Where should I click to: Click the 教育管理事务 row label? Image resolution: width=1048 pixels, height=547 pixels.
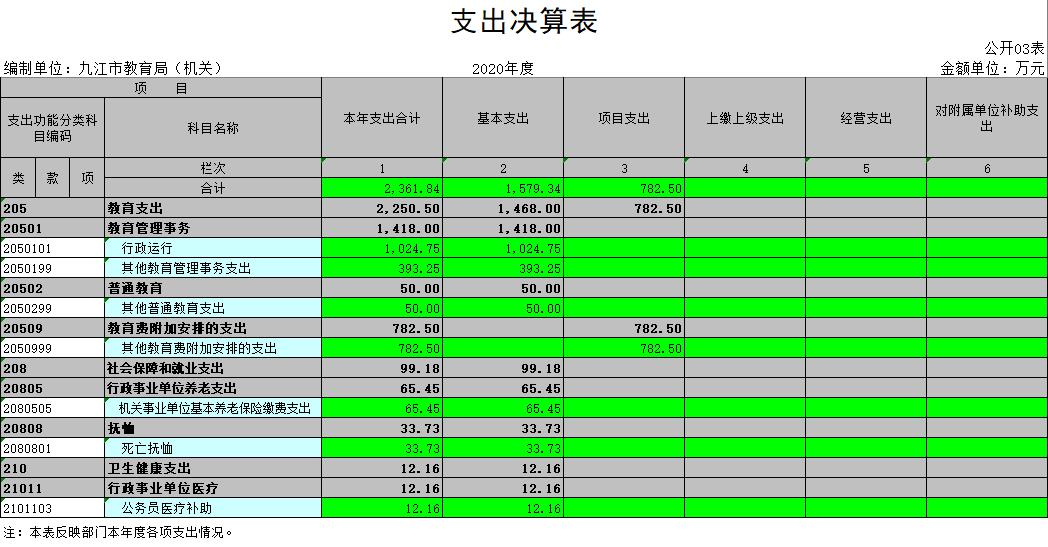(x=149, y=228)
